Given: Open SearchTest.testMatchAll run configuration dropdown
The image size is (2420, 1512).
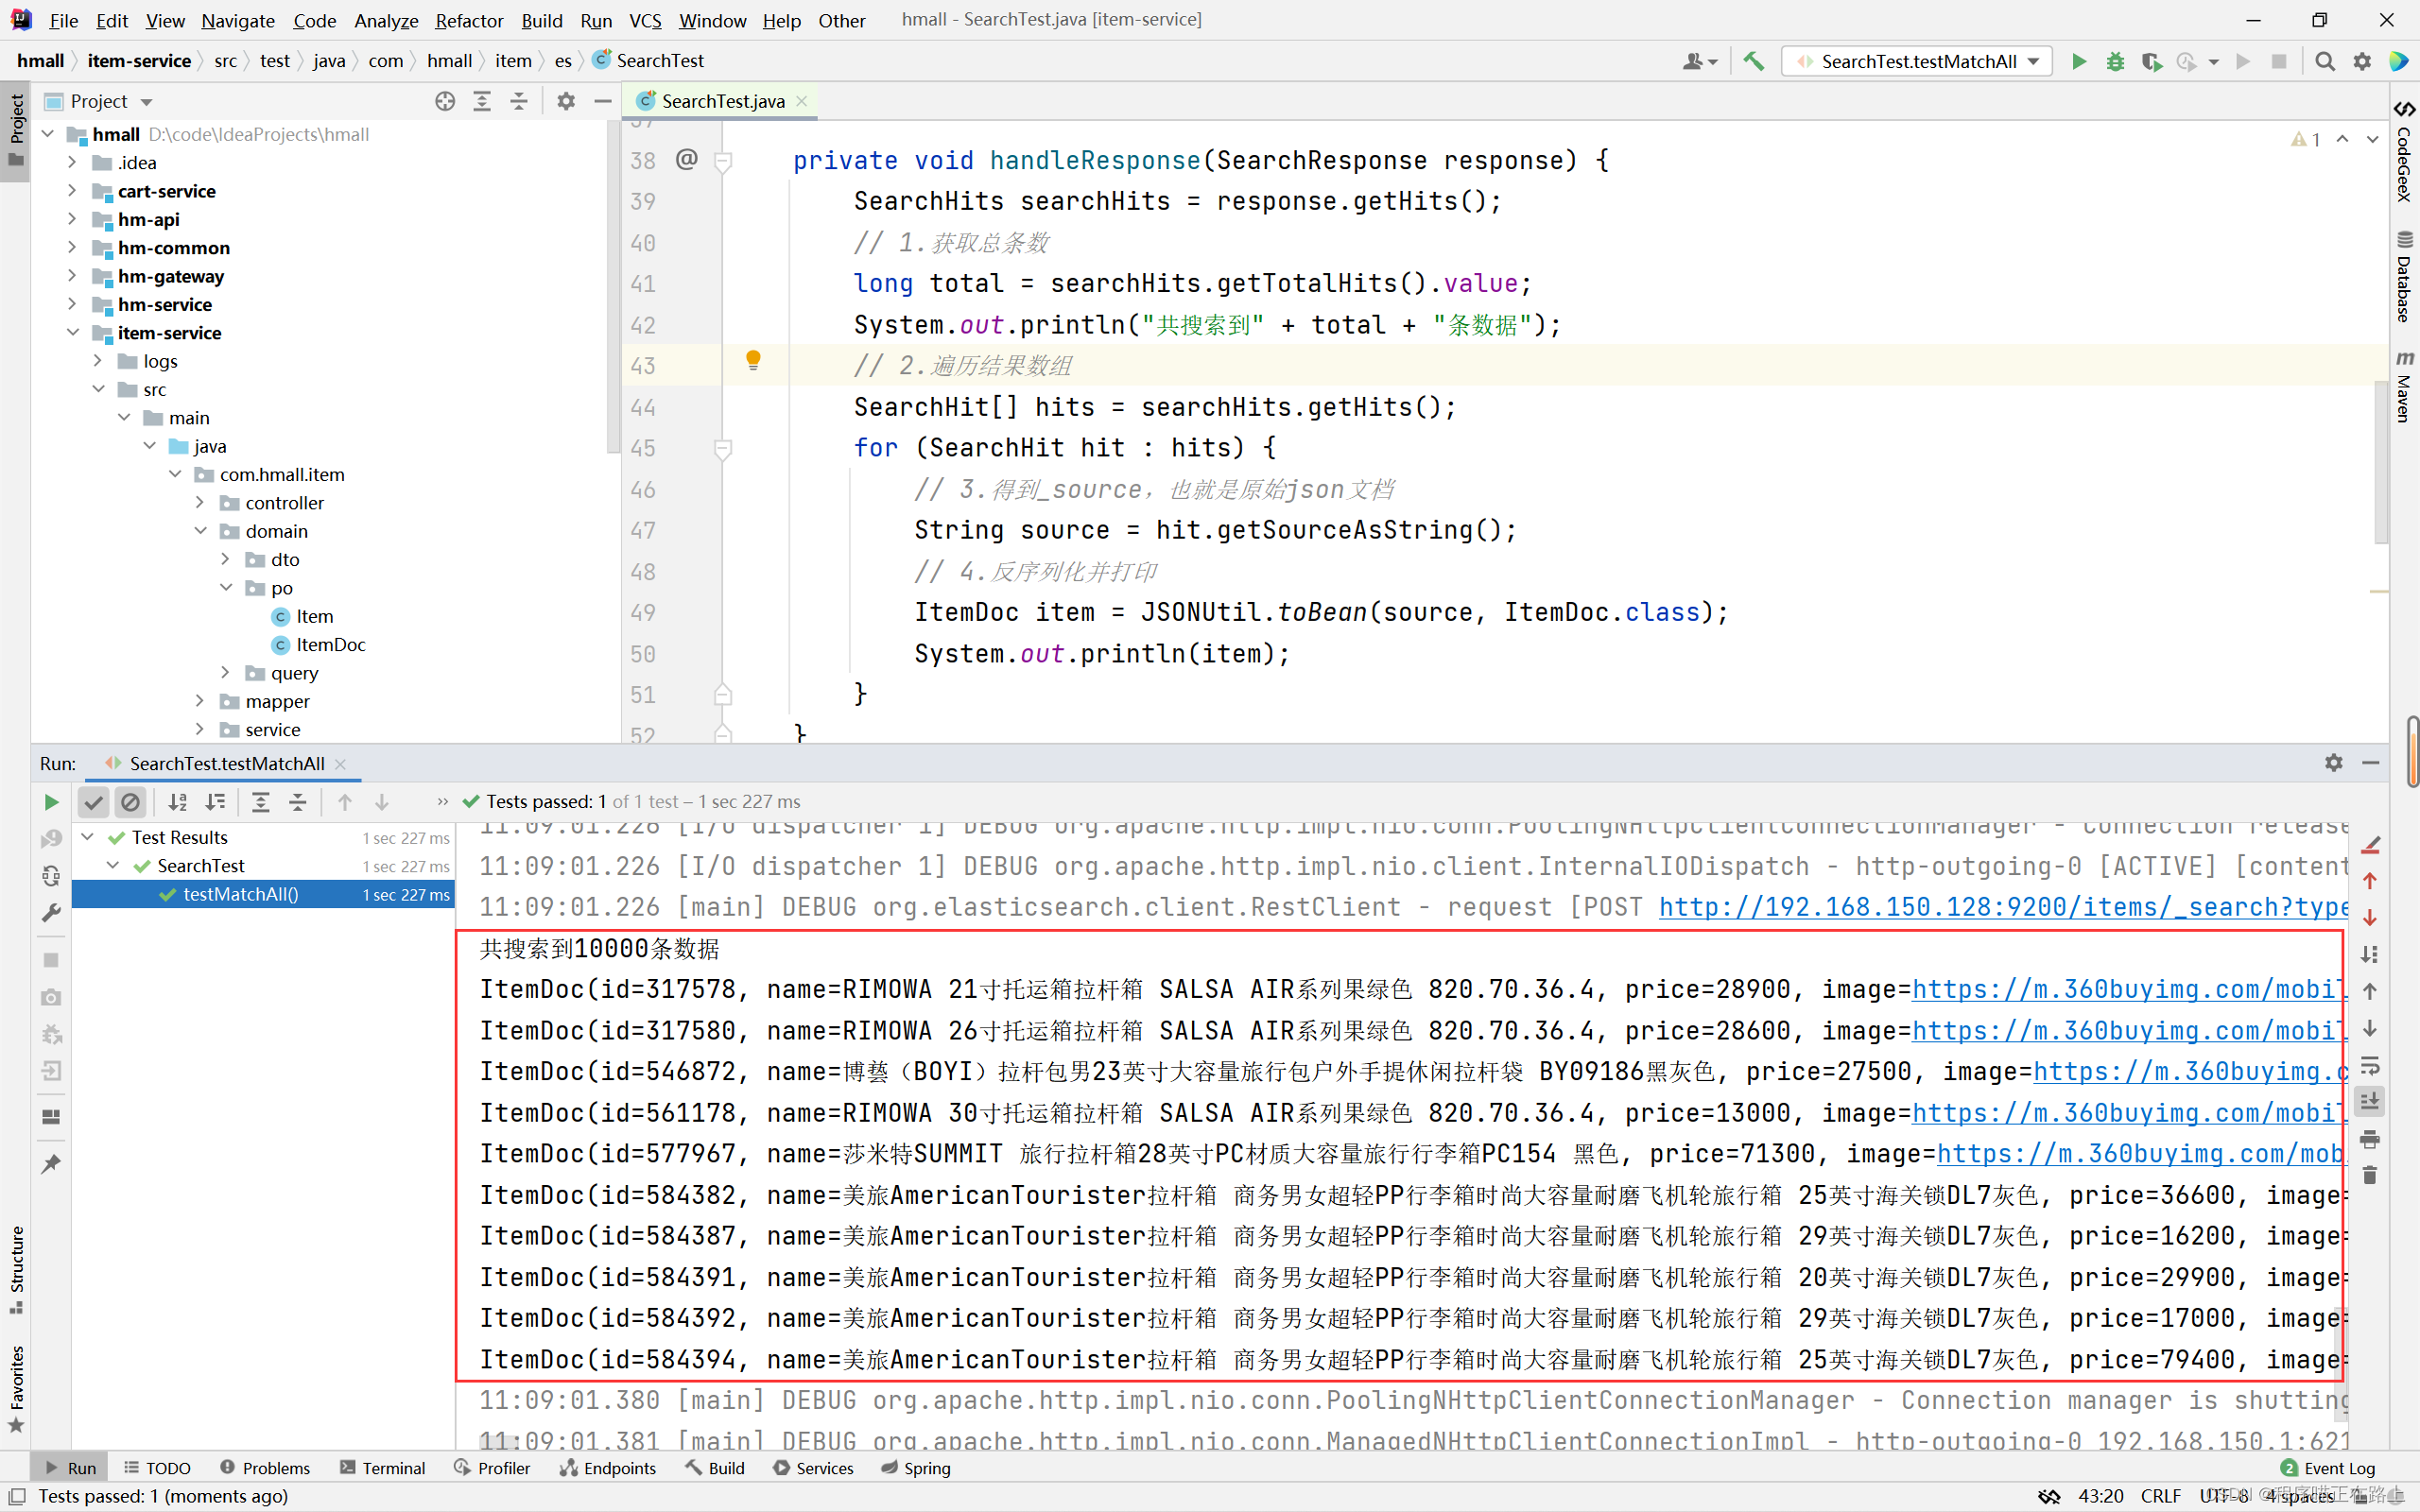Looking at the screenshot, I should (1919, 61).
